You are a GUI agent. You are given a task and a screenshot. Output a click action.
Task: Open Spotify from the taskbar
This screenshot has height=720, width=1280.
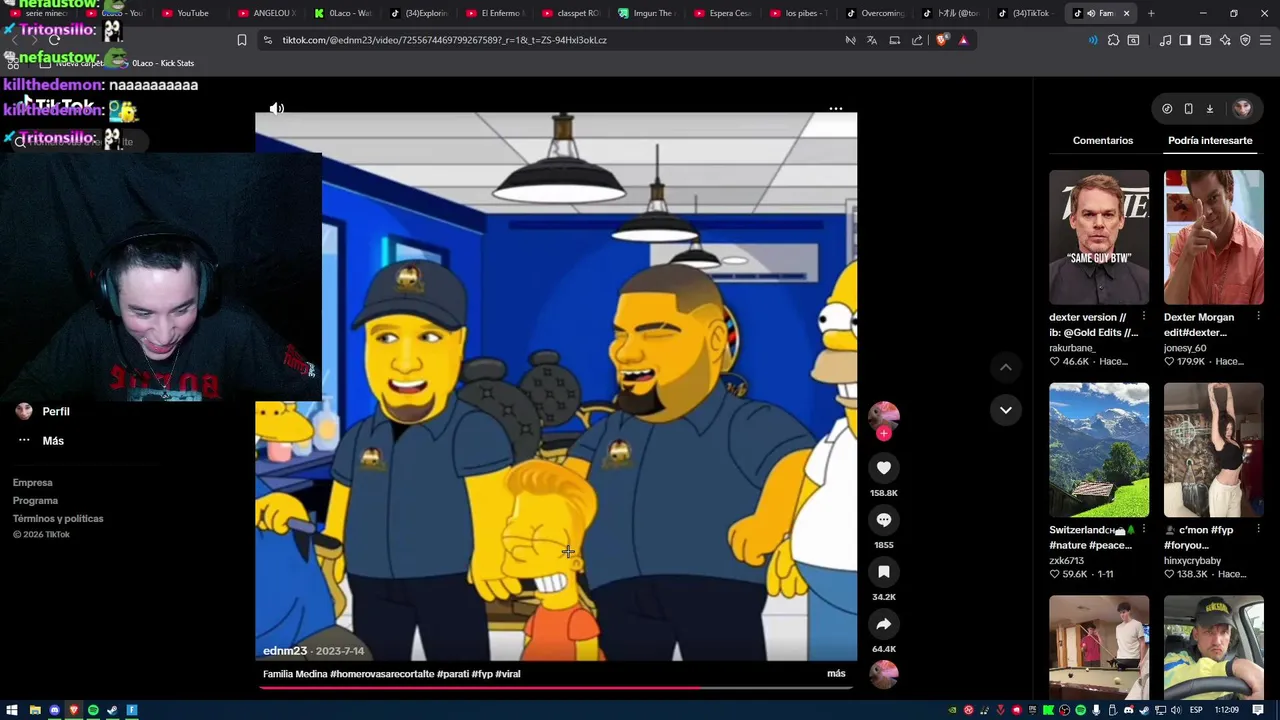[x=93, y=710]
